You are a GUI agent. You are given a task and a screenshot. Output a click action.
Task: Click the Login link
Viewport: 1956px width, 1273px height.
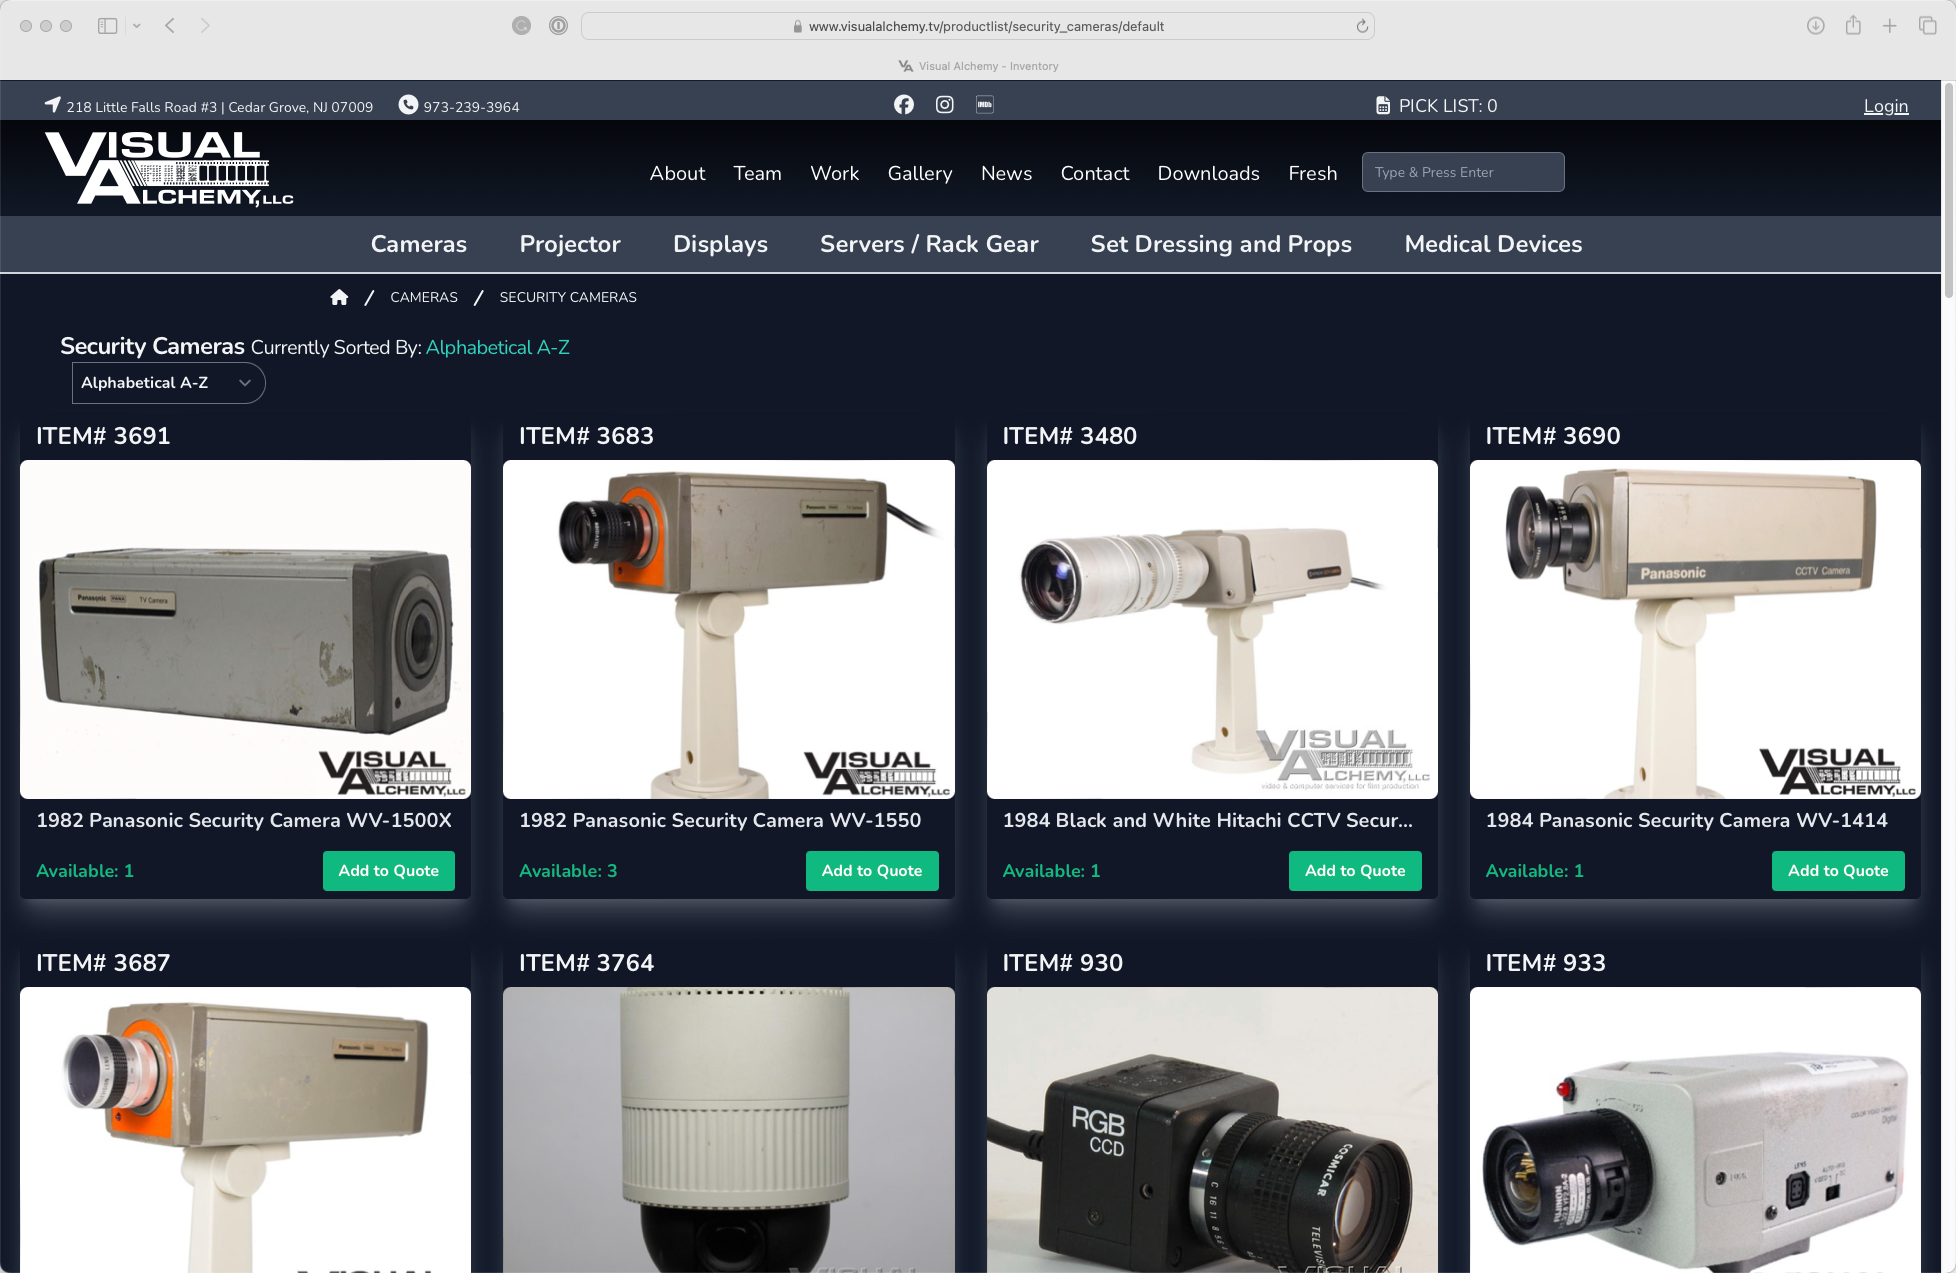pyautogui.click(x=1886, y=106)
